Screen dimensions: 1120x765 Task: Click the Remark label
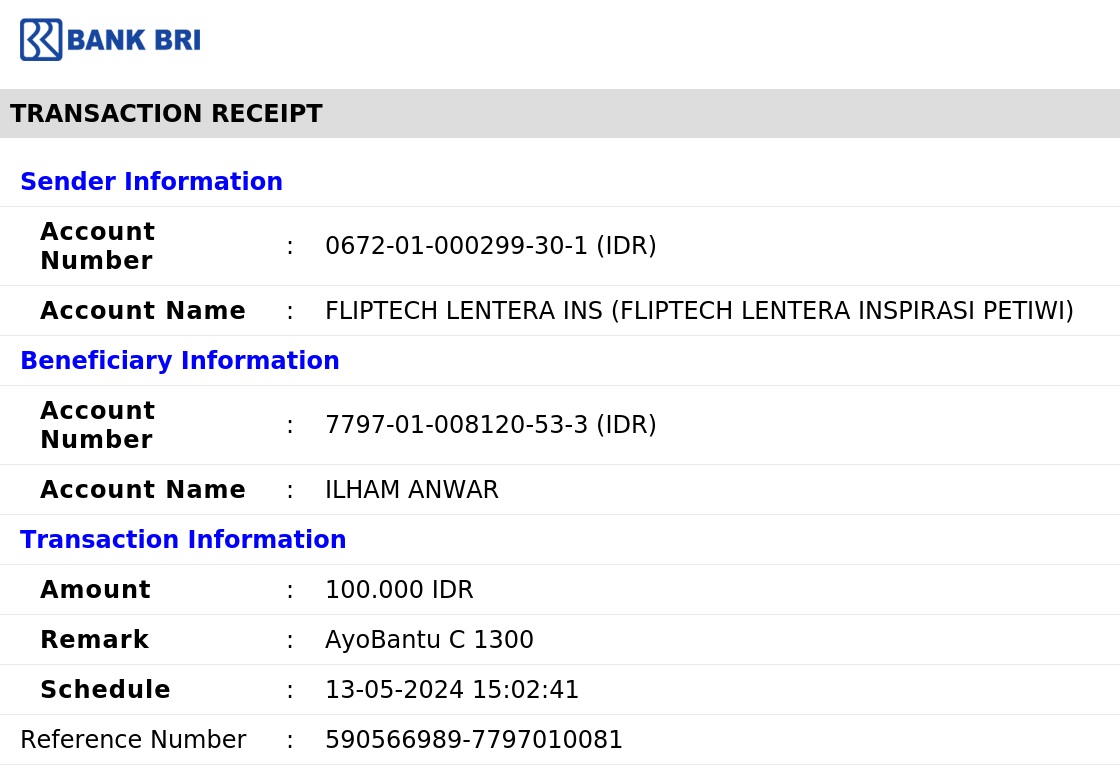click(95, 639)
